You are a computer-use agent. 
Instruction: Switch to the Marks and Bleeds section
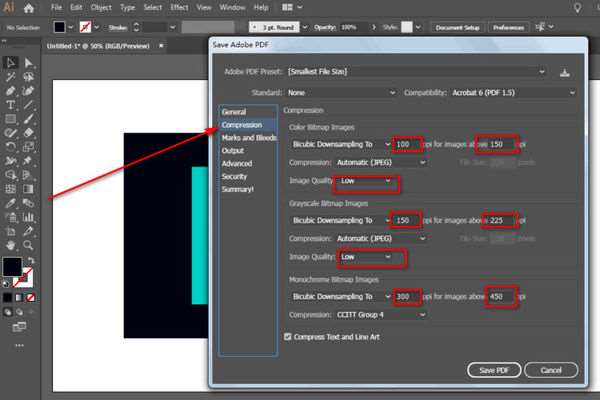(249, 138)
